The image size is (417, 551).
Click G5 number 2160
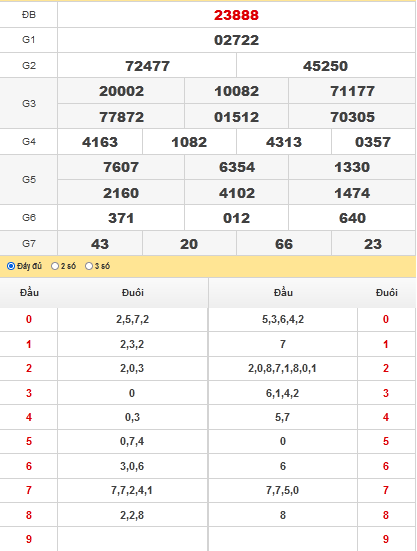point(121,193)
